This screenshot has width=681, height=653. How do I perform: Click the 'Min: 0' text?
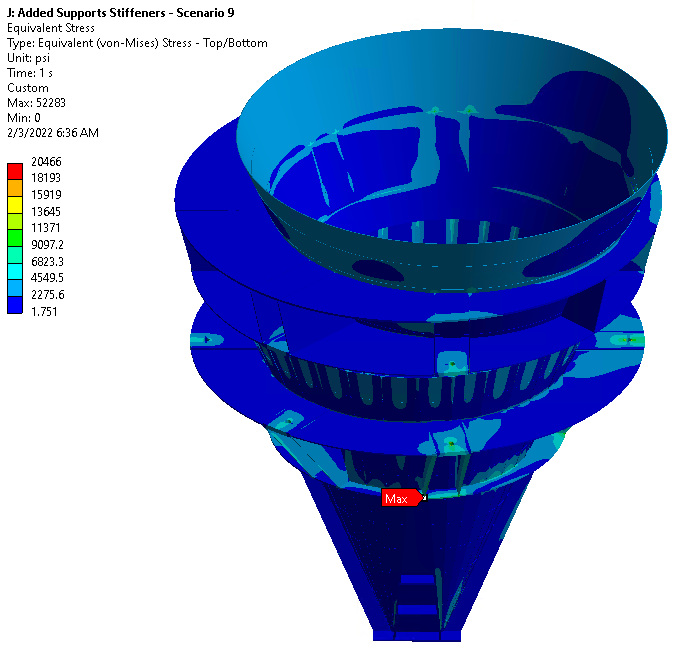click(24, 118)
